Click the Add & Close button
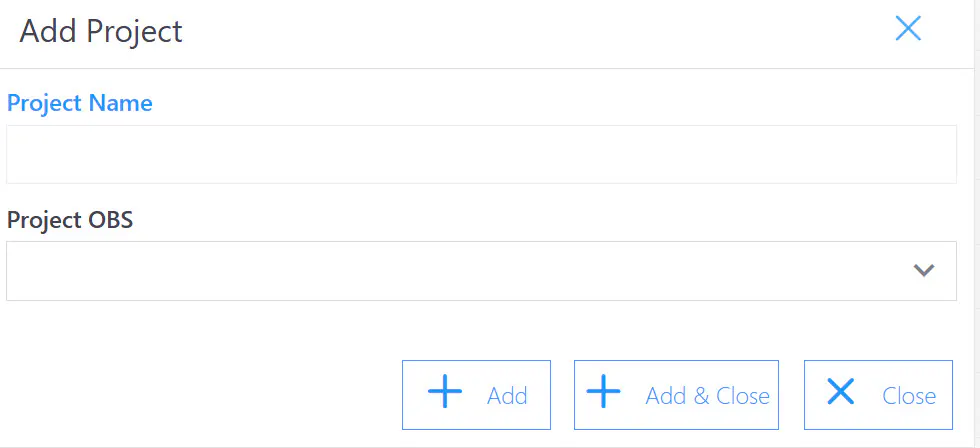980x448 pixels. [x=676, y=395]
